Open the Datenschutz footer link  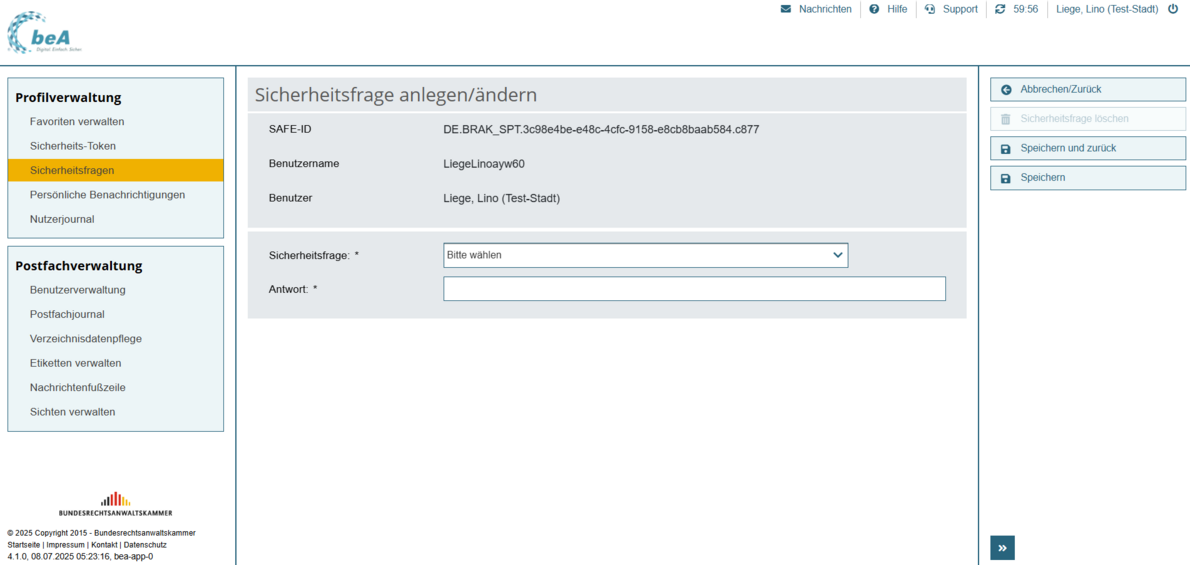click(145, 545)
